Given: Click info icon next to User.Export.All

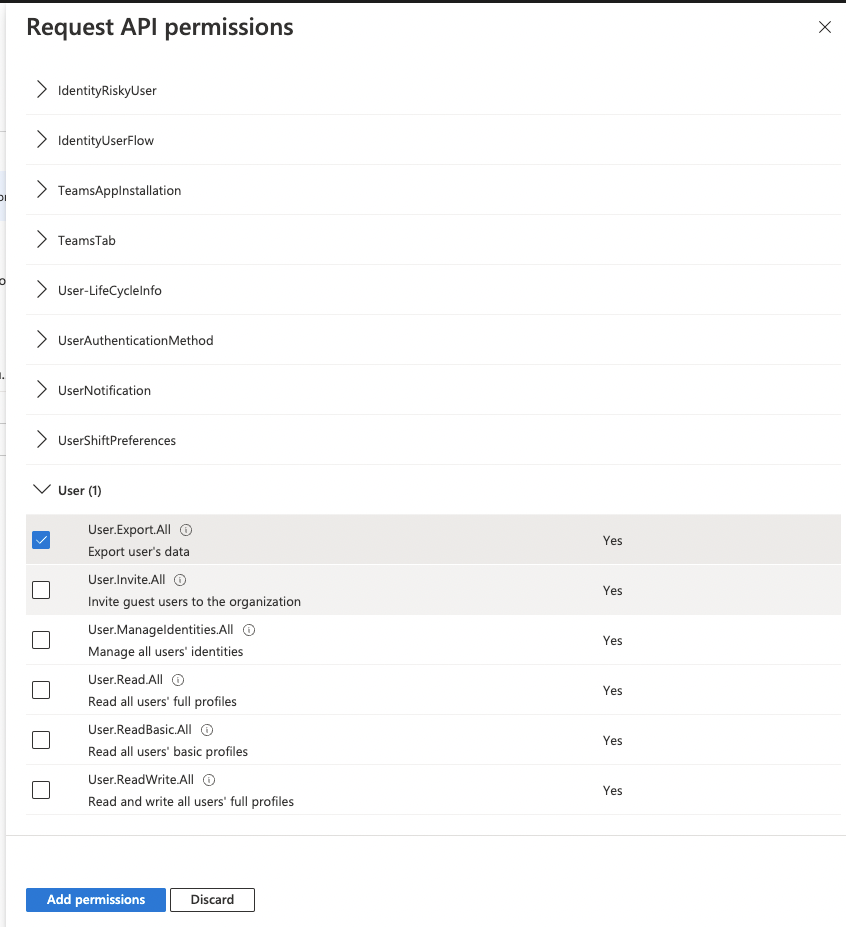Looking at the screenshot, I should (186, 530).
